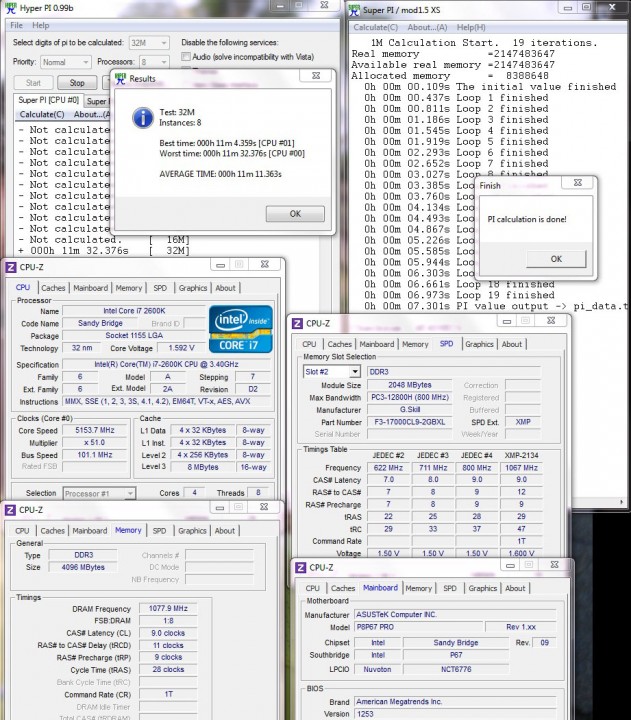Image resolution: width=631 pixels, height=720 pixels.
Task: Switch to Memory tab in CPU-Z SPD window
Action: coord(415,344)
